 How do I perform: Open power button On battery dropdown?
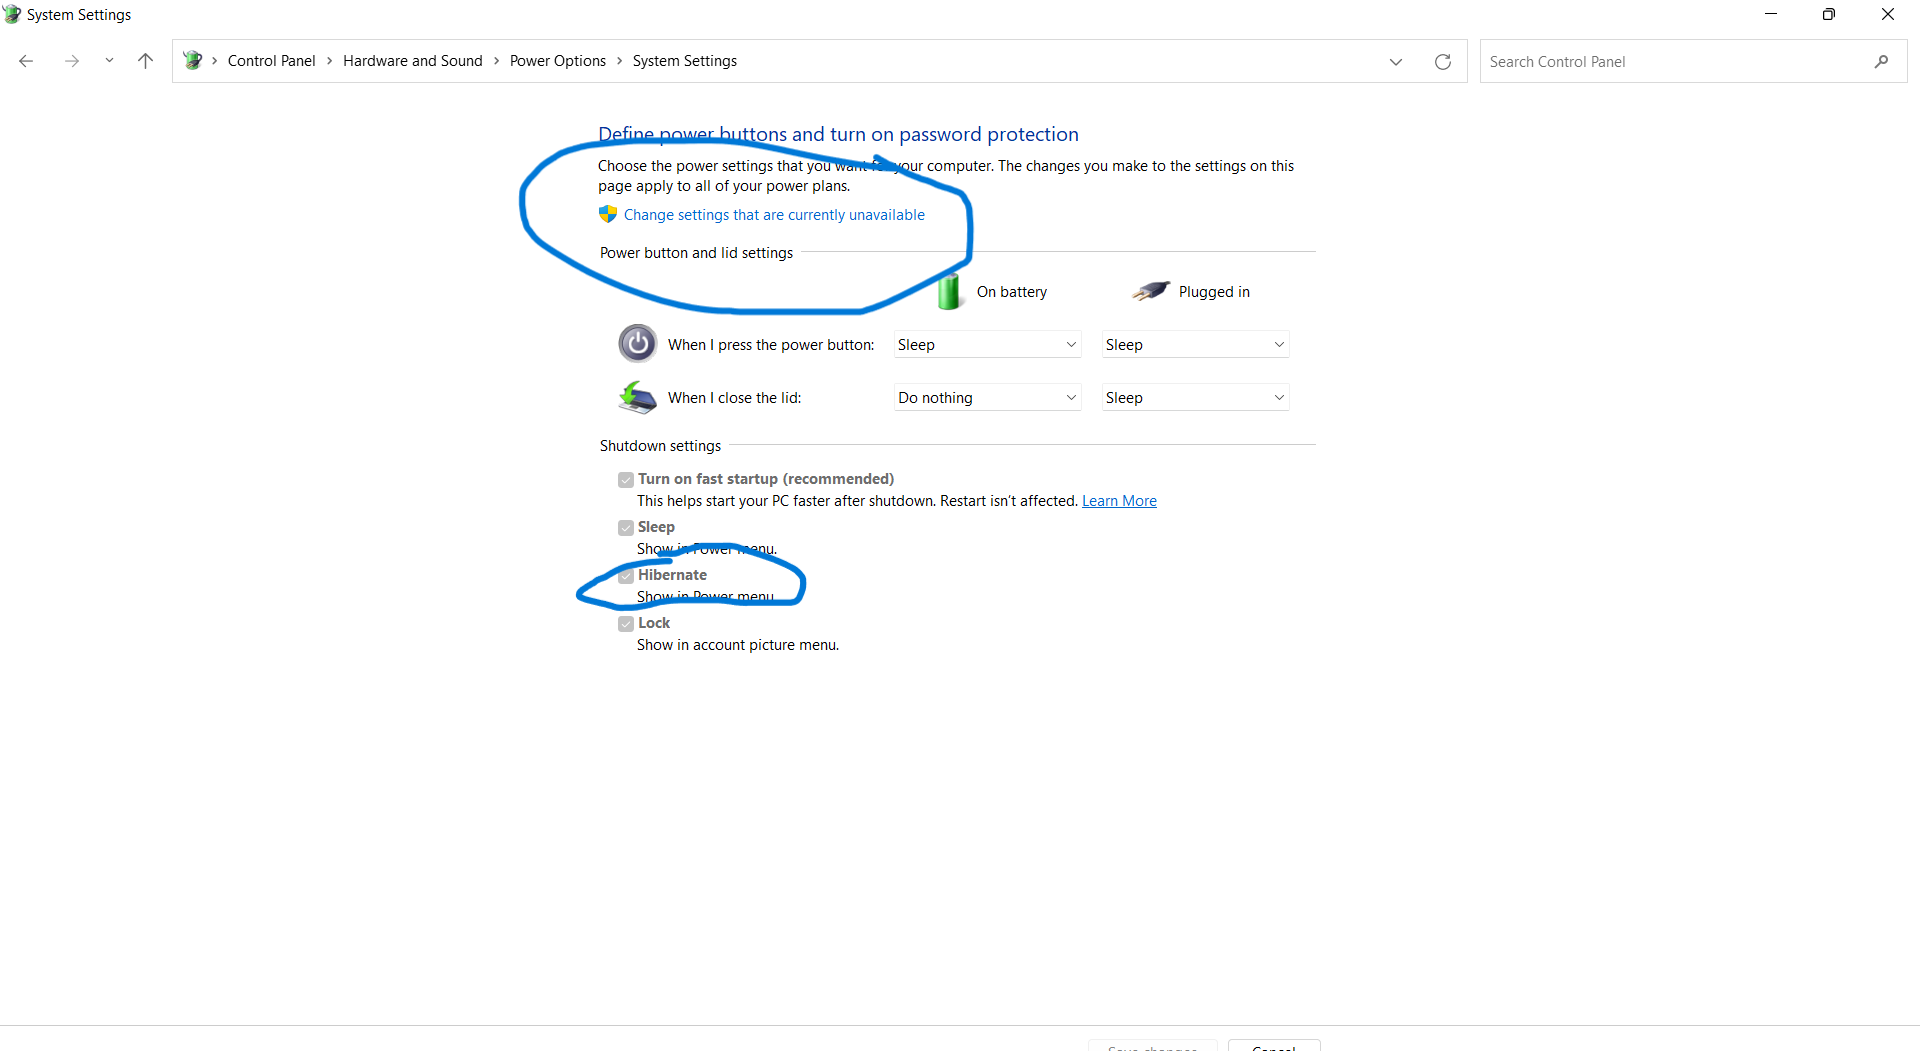coord(987,345)
